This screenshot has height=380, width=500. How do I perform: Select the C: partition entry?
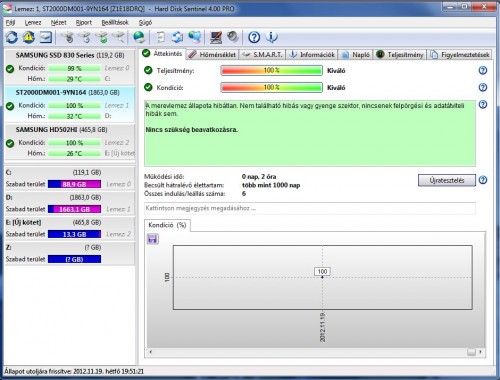pos(70,178)
